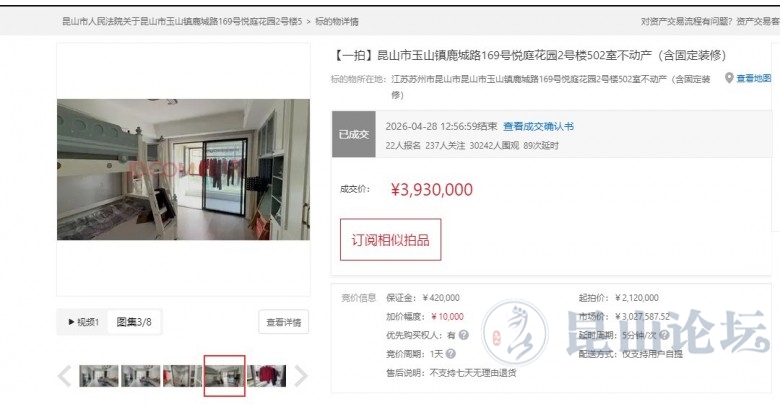Open the help icon beside 优先购买权人
Viewport: 780px width, 407px height.
tap(464, 335)
